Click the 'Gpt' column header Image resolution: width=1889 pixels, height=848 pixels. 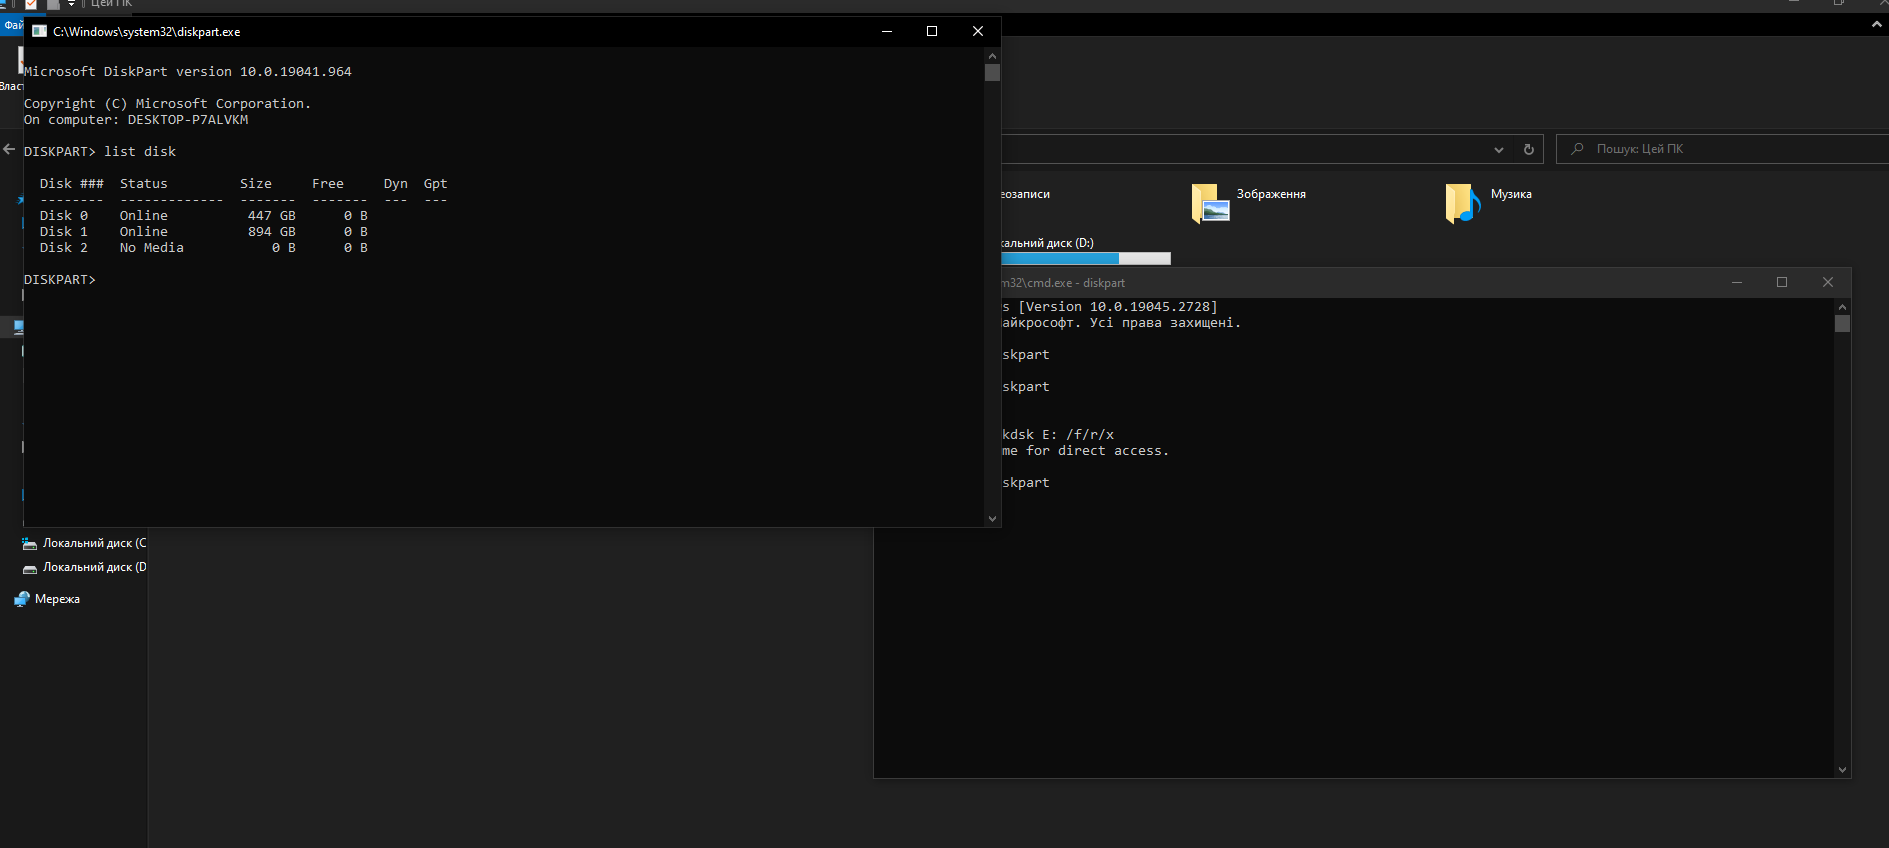[x=436, y=184]
